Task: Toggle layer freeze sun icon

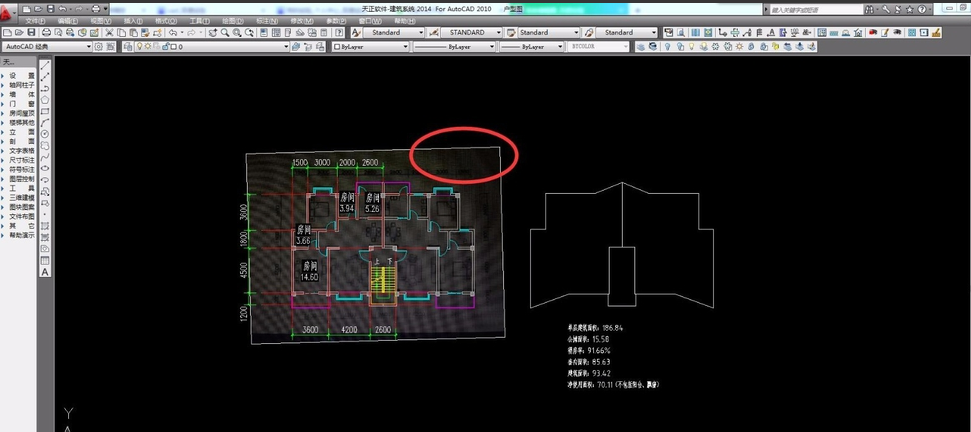Action: [149, 46]
